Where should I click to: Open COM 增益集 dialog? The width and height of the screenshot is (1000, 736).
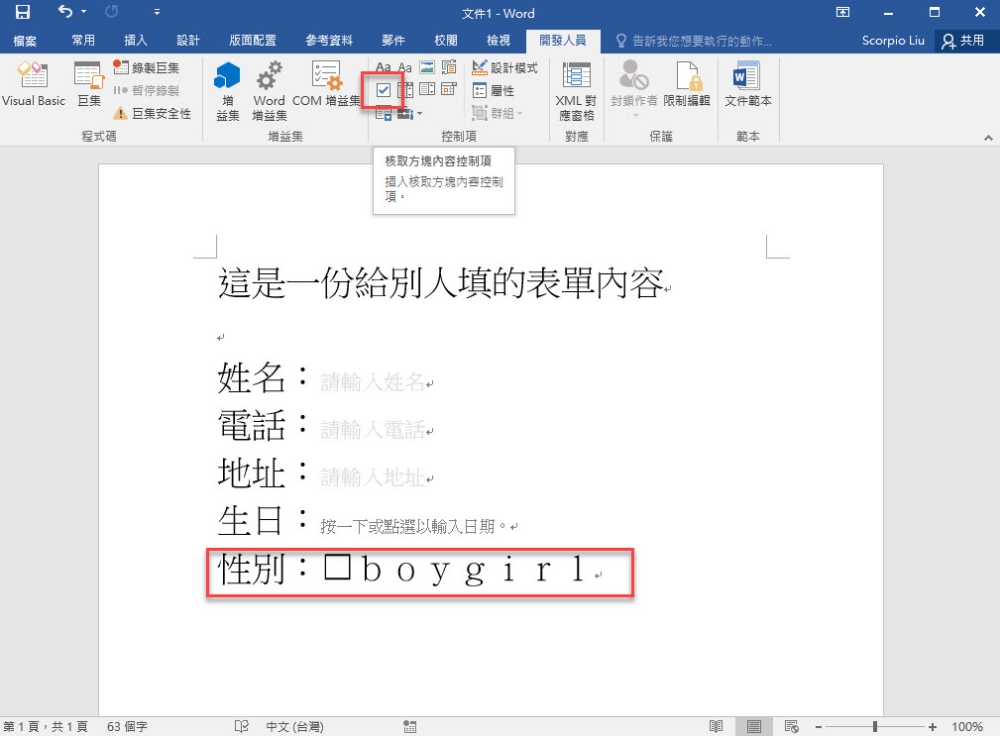tap(326, 84)
